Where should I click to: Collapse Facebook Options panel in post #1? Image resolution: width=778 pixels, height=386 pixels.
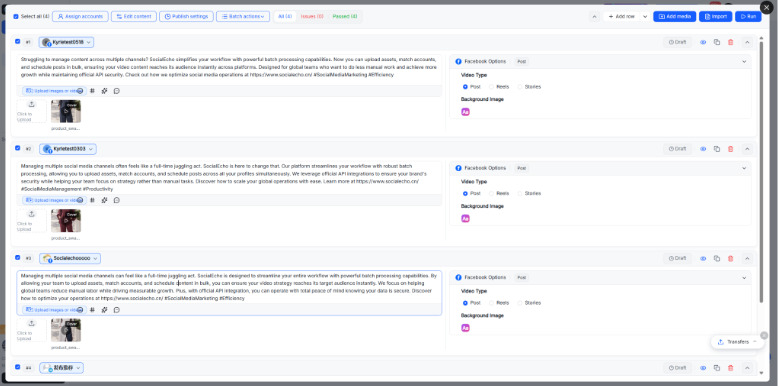click(744, 62)
